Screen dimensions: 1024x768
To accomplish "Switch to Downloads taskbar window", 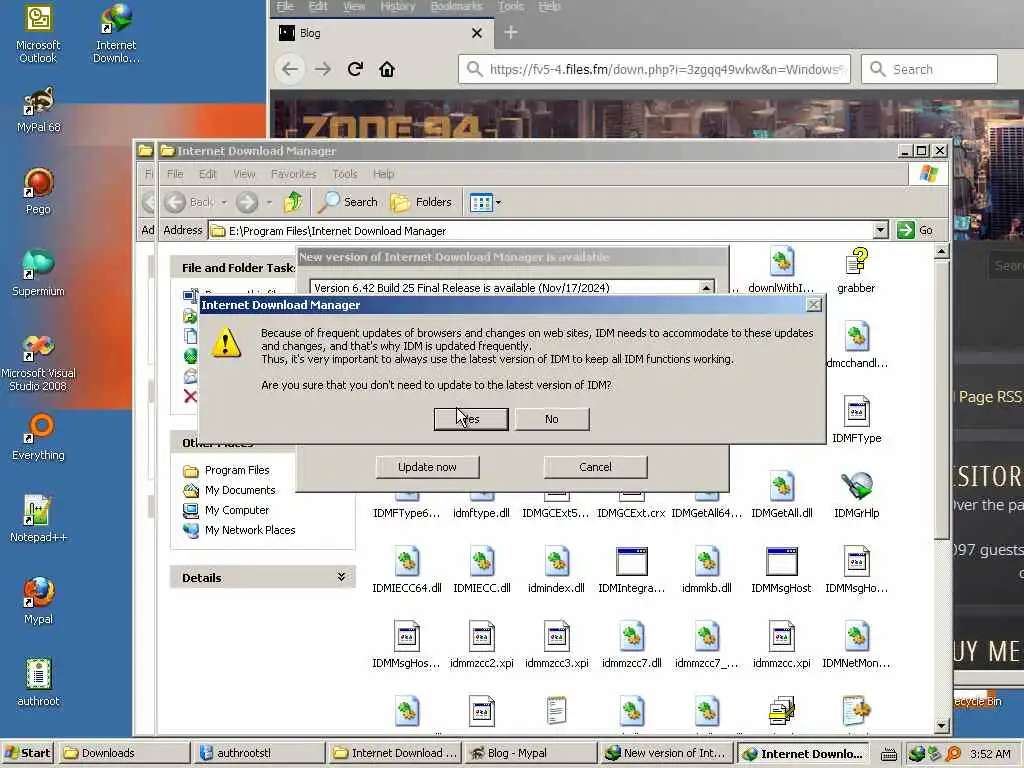I will [123, 753].
